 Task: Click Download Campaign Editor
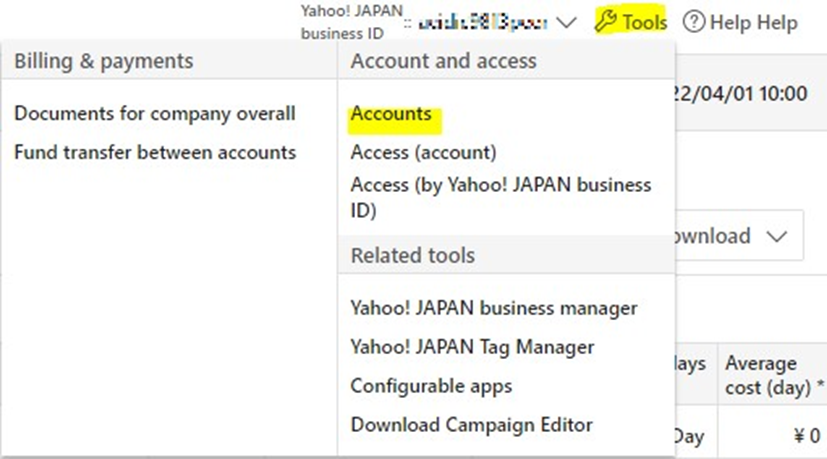click(x=471, y=425)
